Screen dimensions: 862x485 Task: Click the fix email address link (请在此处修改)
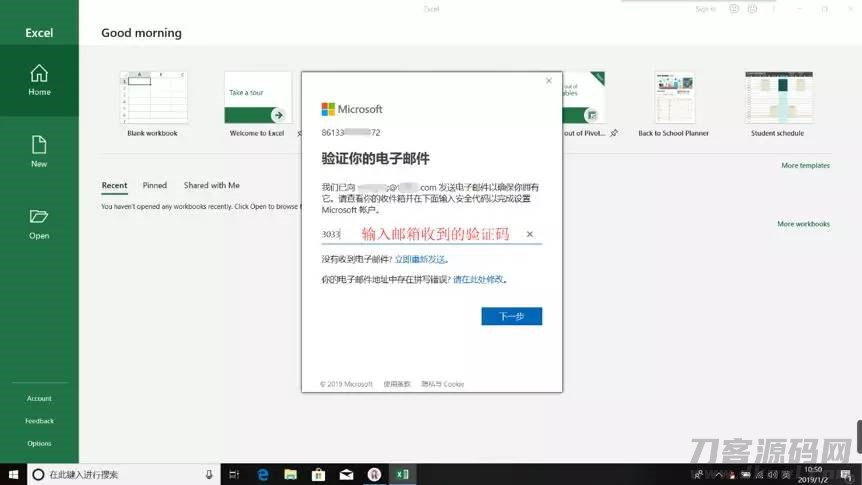tap(478, 279)
